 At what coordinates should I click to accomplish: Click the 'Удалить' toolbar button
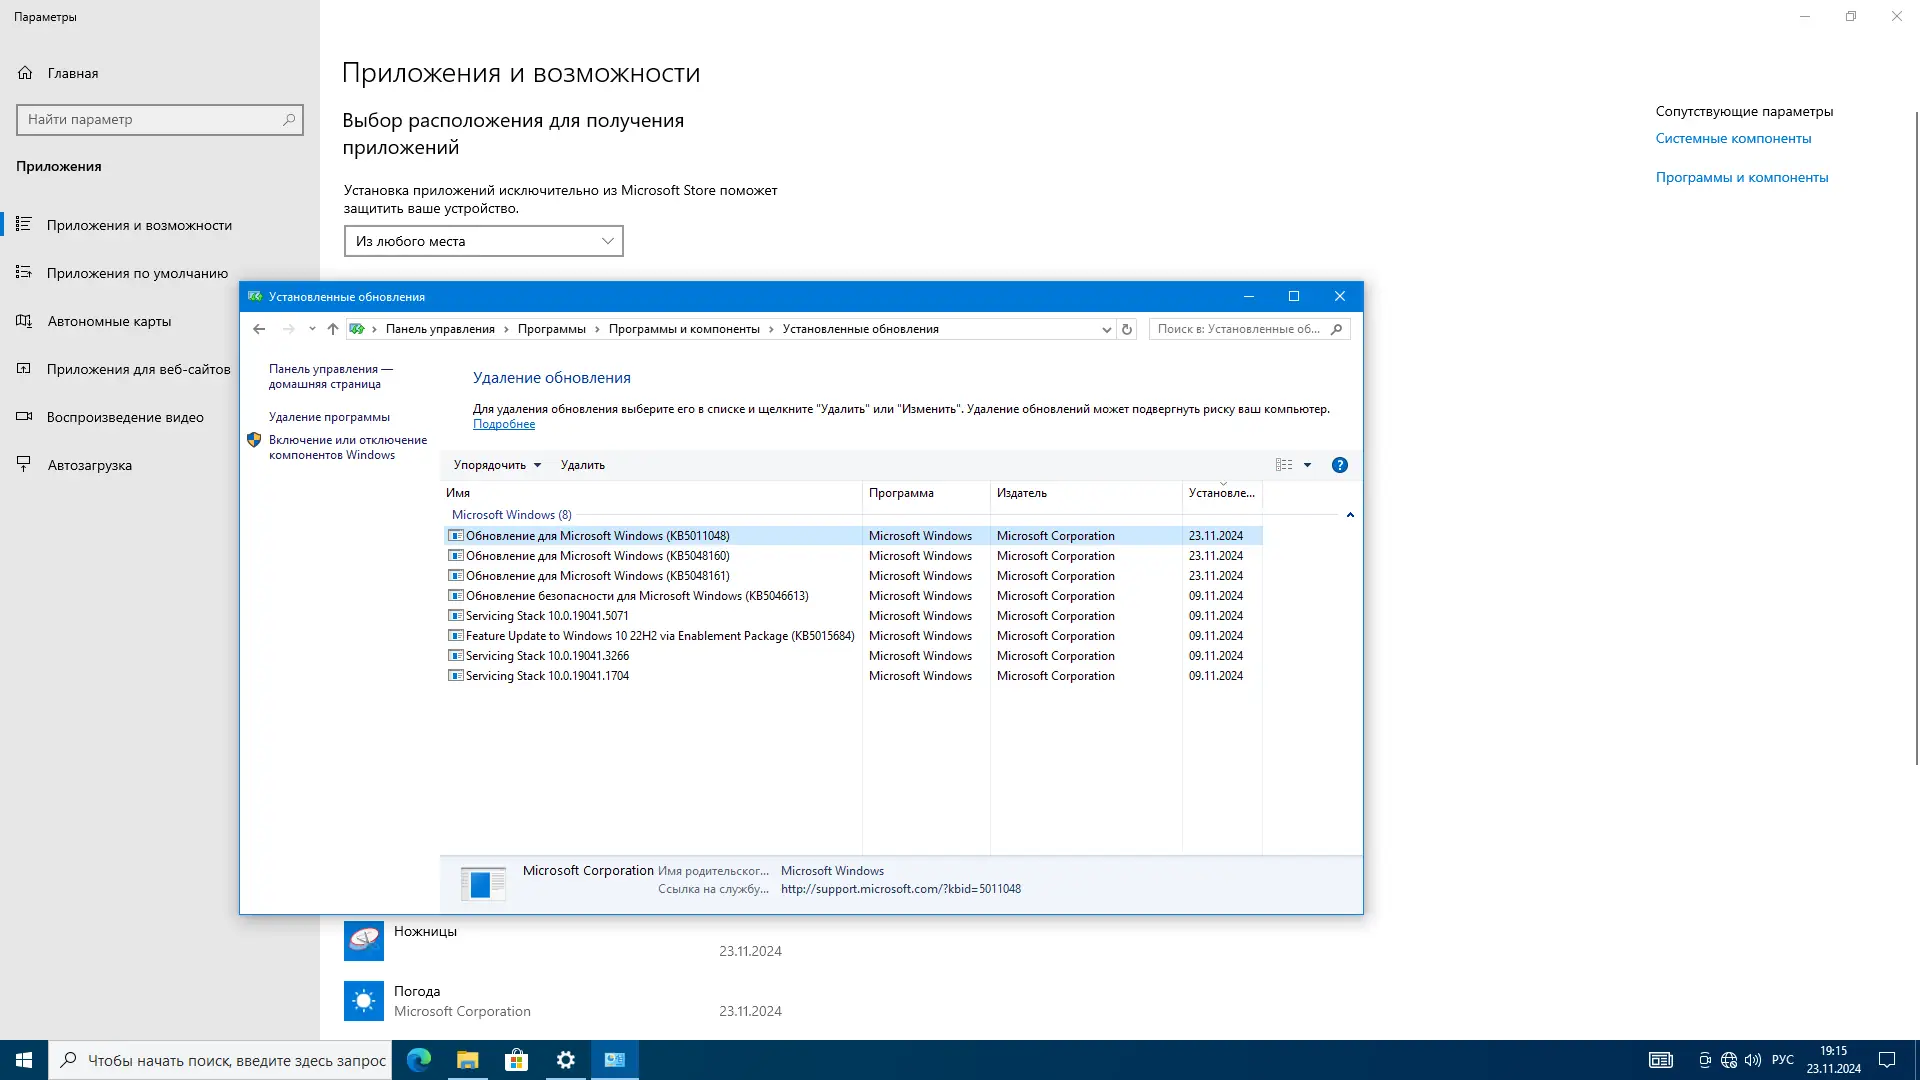tap(582, 465)
